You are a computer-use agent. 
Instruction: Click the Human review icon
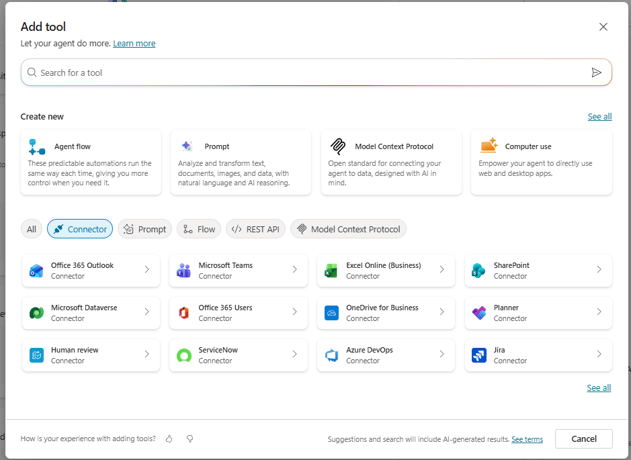click(36, 355)
